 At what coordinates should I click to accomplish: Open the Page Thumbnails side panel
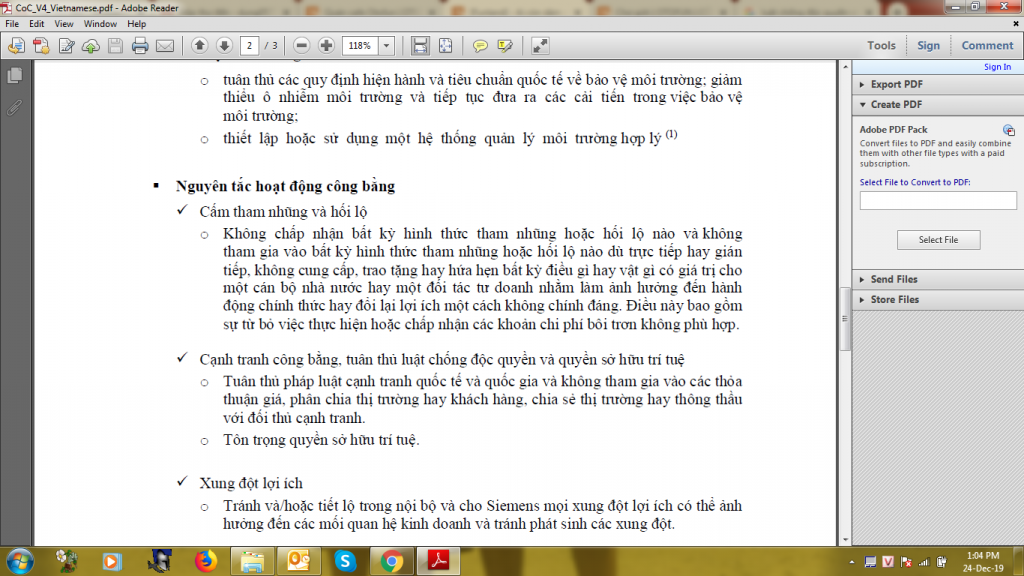tap(14, 75)
